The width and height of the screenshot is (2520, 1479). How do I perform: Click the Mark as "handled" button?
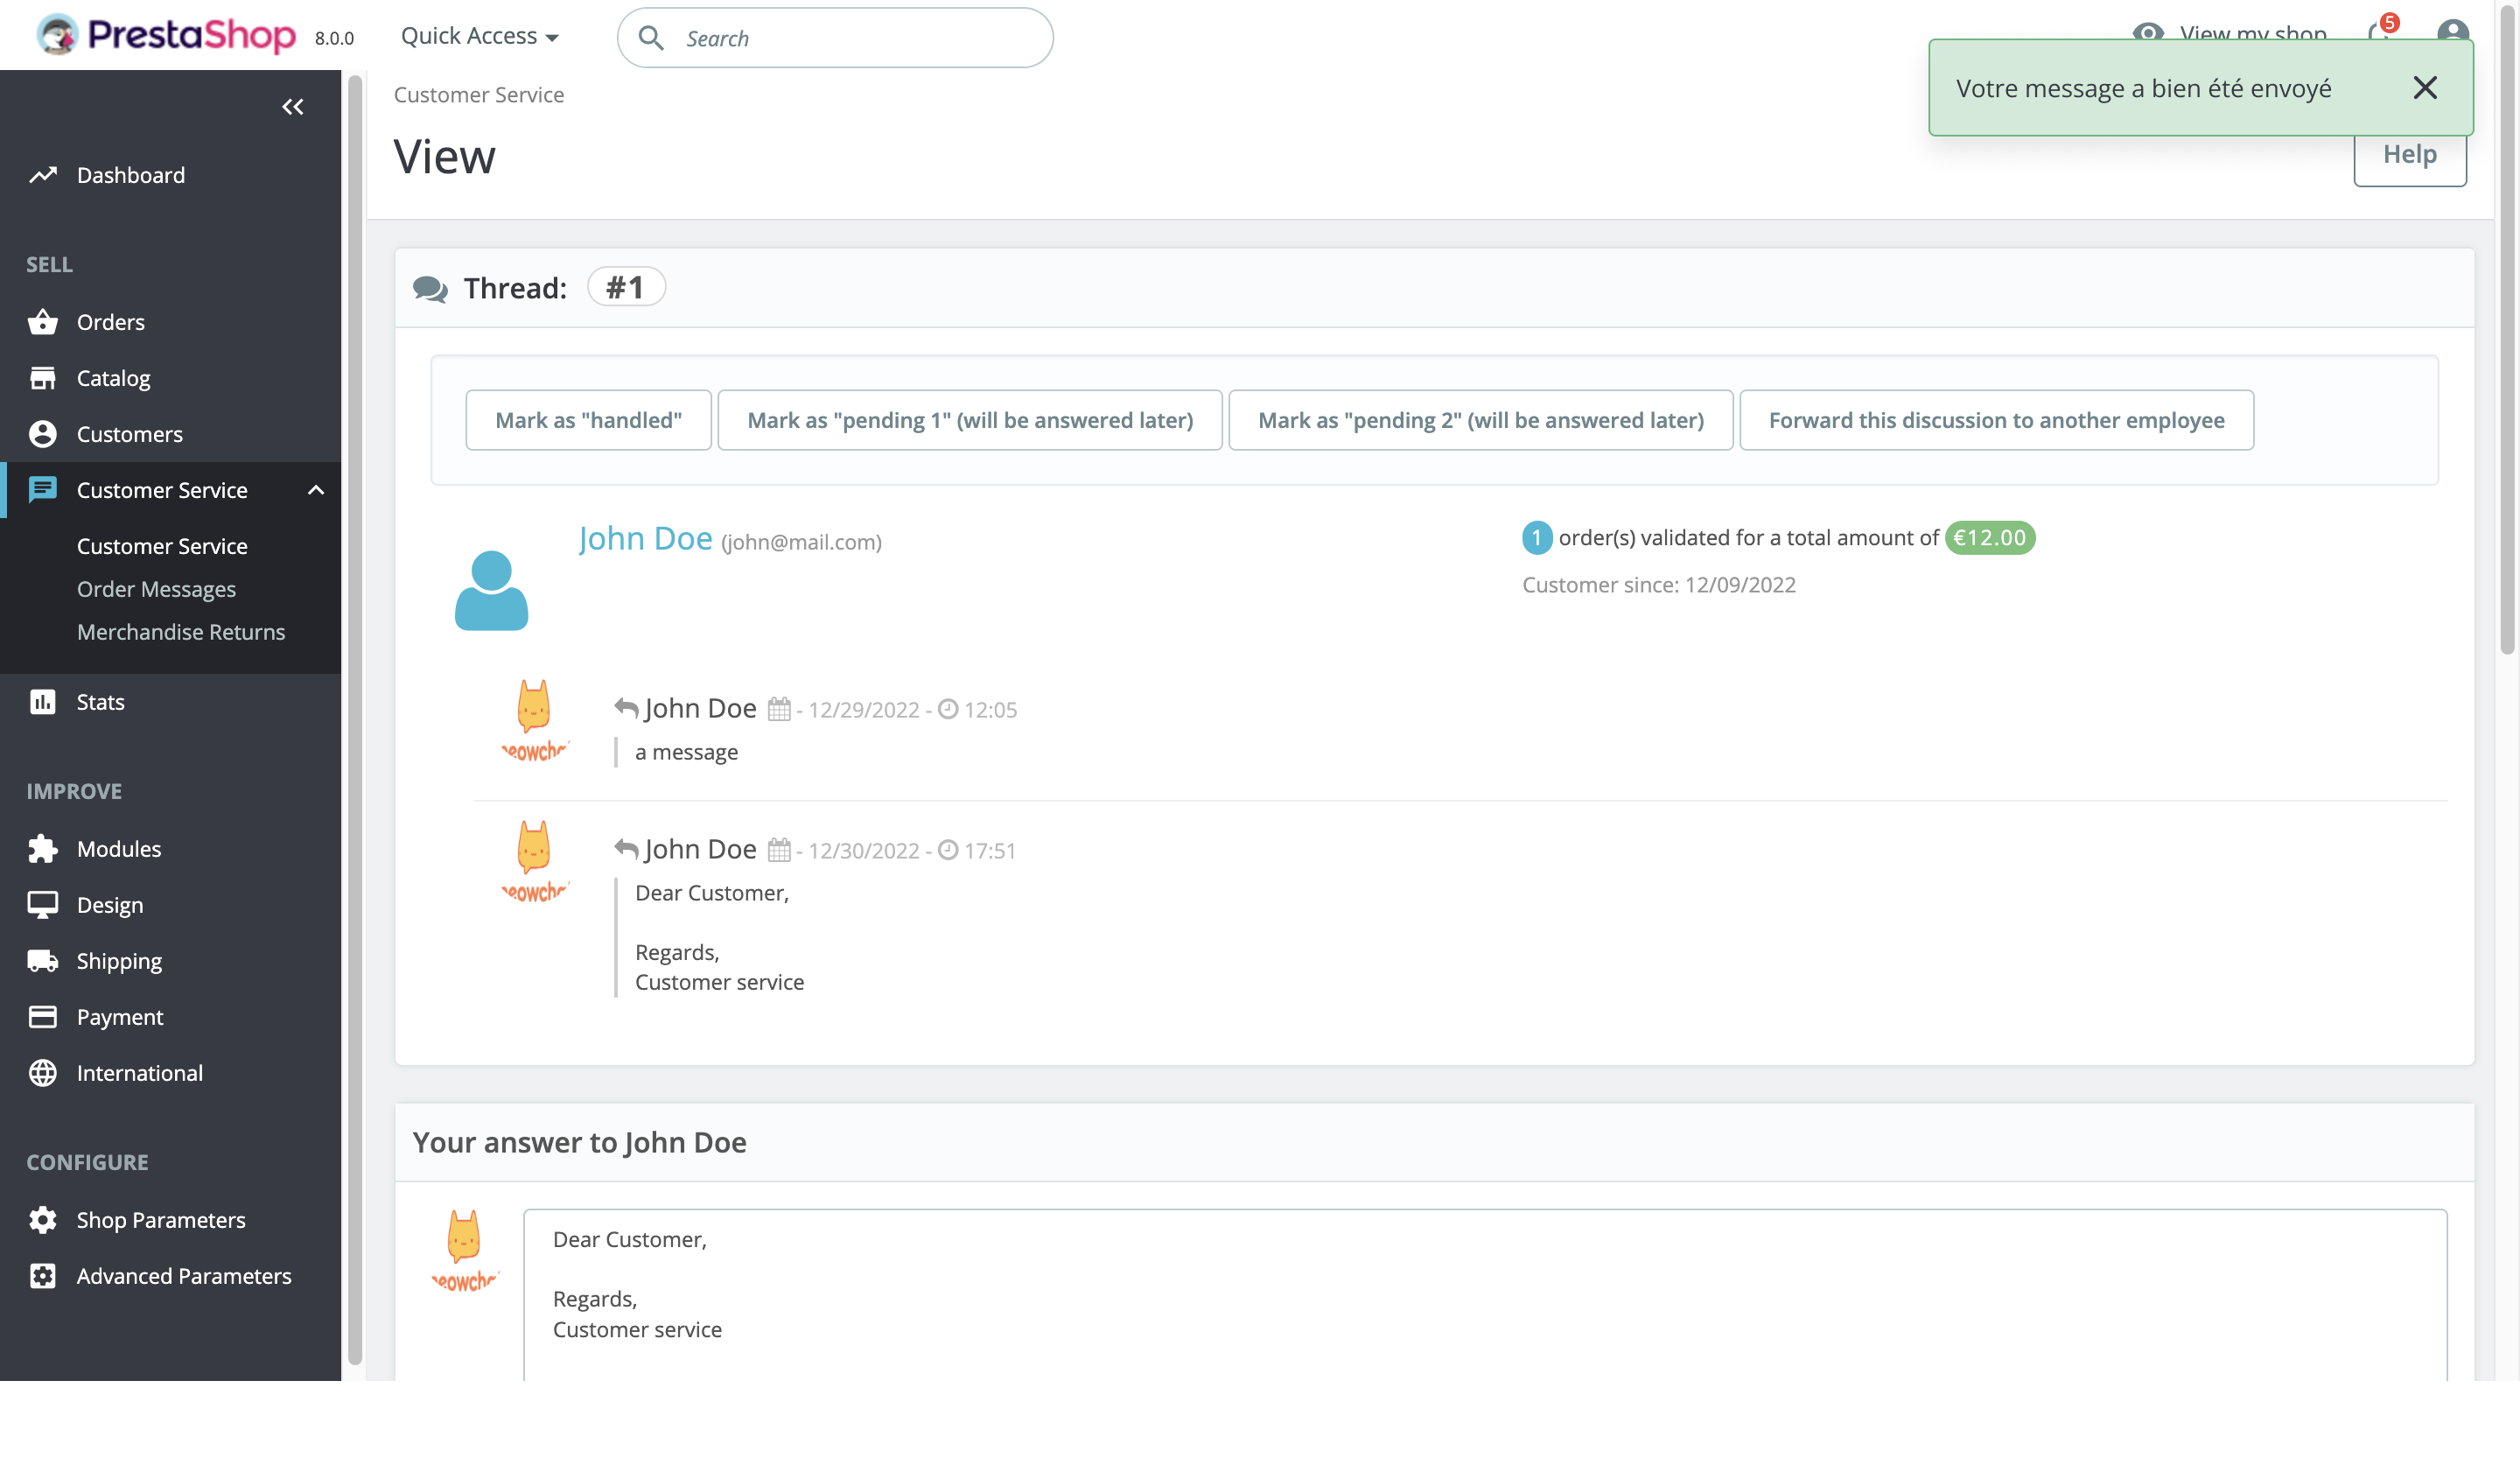click(x=588, y=419)
